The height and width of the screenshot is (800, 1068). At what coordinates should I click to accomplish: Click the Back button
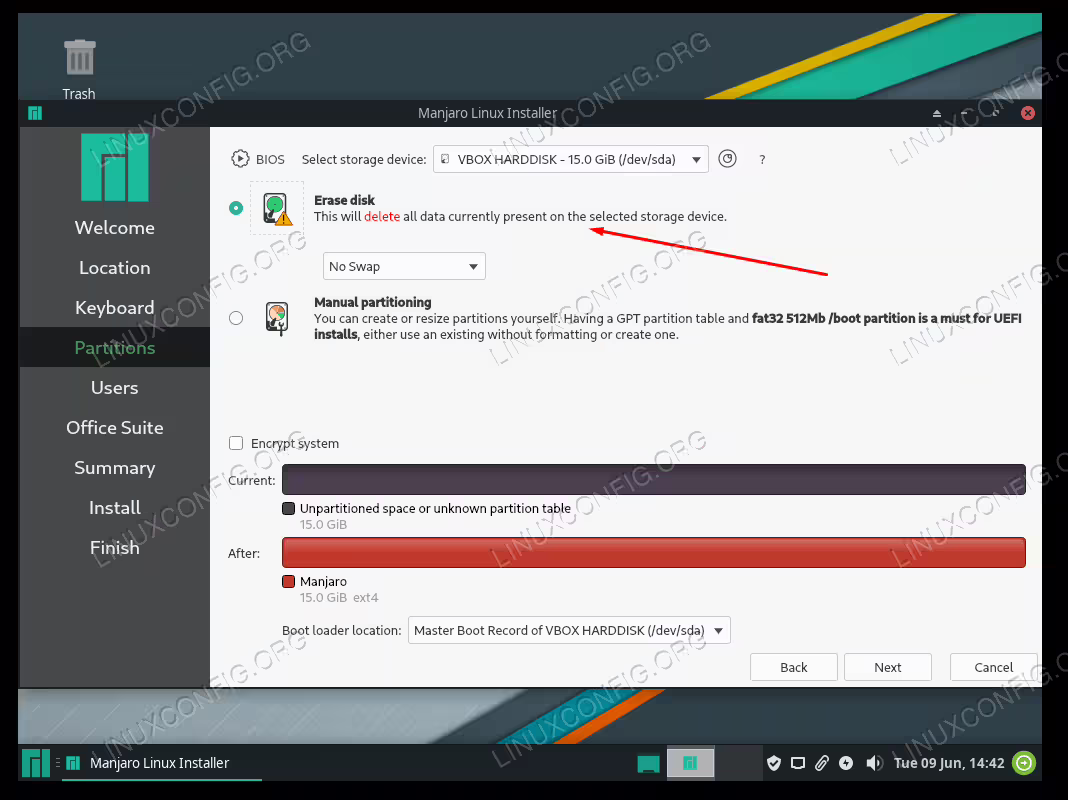click(794, 667)
